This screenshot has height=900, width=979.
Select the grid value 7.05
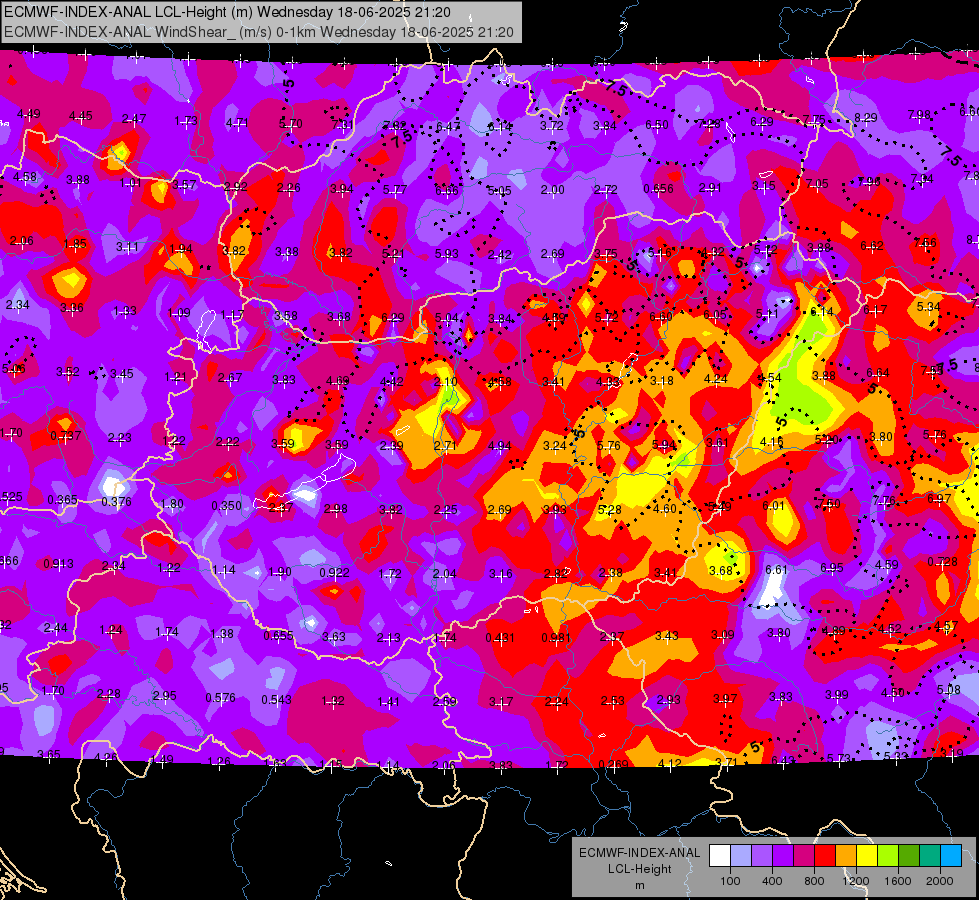[x=817, y=183]
